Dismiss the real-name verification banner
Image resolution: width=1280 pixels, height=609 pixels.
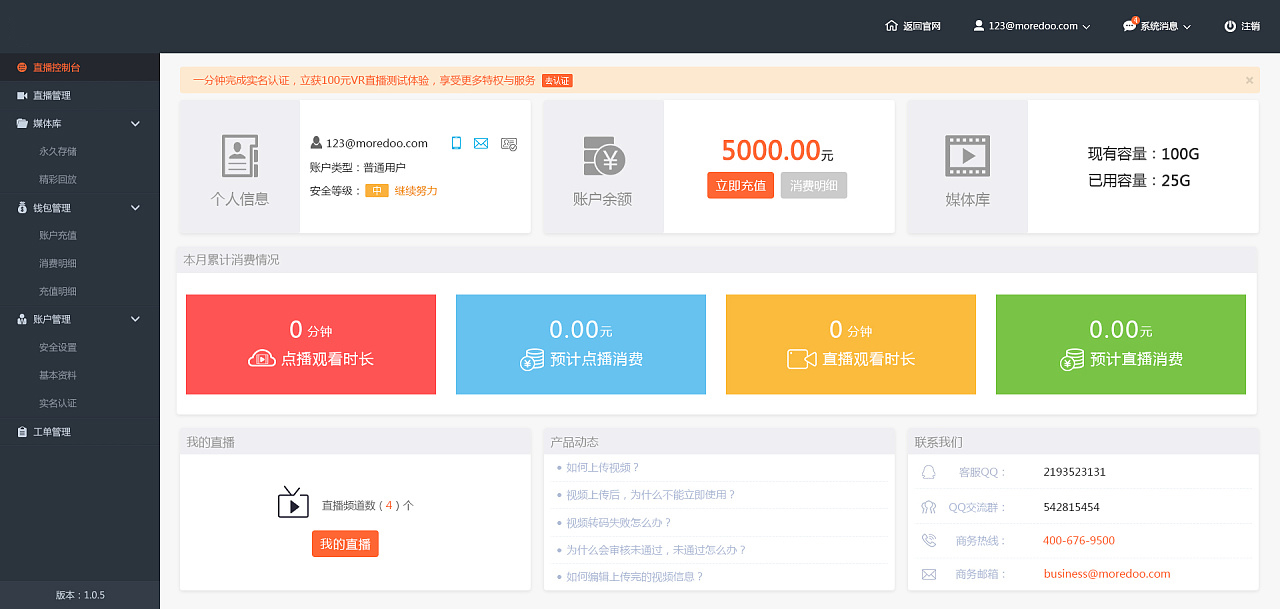[x=1249, y=80]
